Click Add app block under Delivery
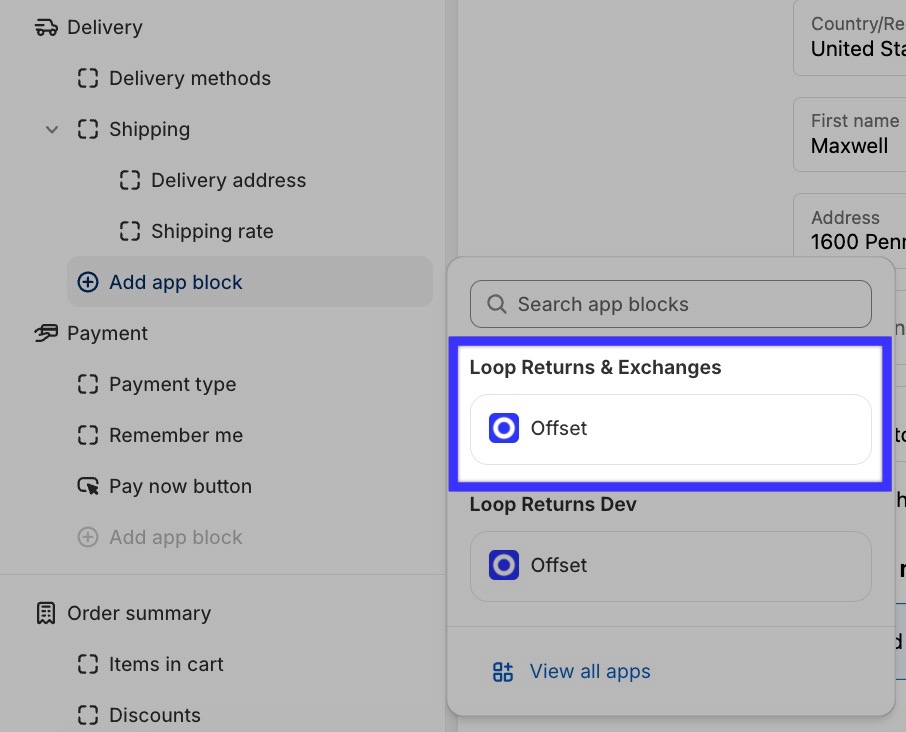The width and height of the screenshot is (906, 732). pos(175,282)
